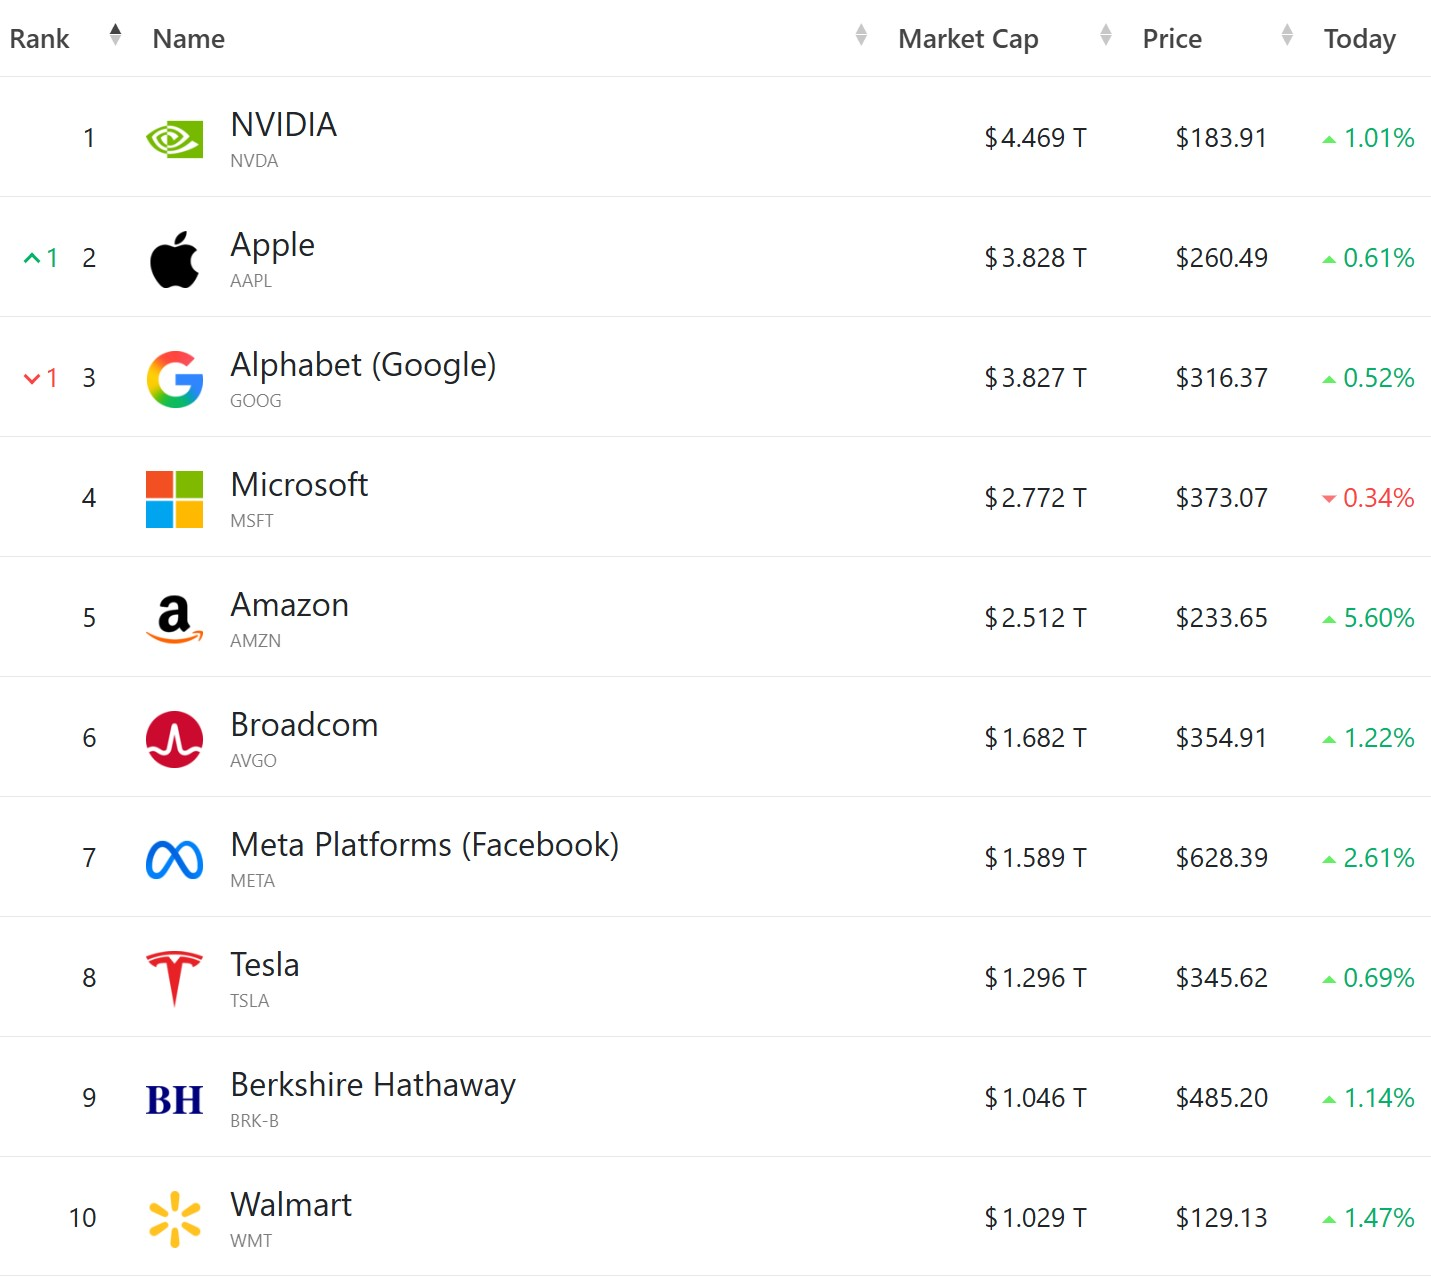Click the Berkshire Hathaway BH logo

[x=174, y=1099]
